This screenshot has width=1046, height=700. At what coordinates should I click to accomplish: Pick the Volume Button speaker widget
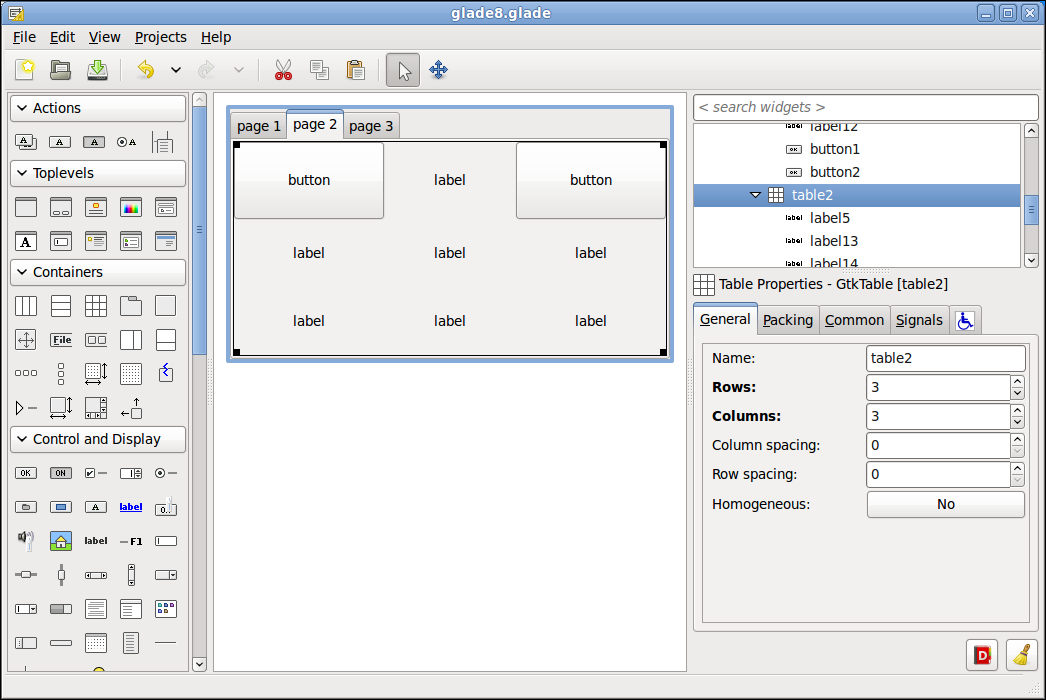pyautogui.click(x=26, y=540)
